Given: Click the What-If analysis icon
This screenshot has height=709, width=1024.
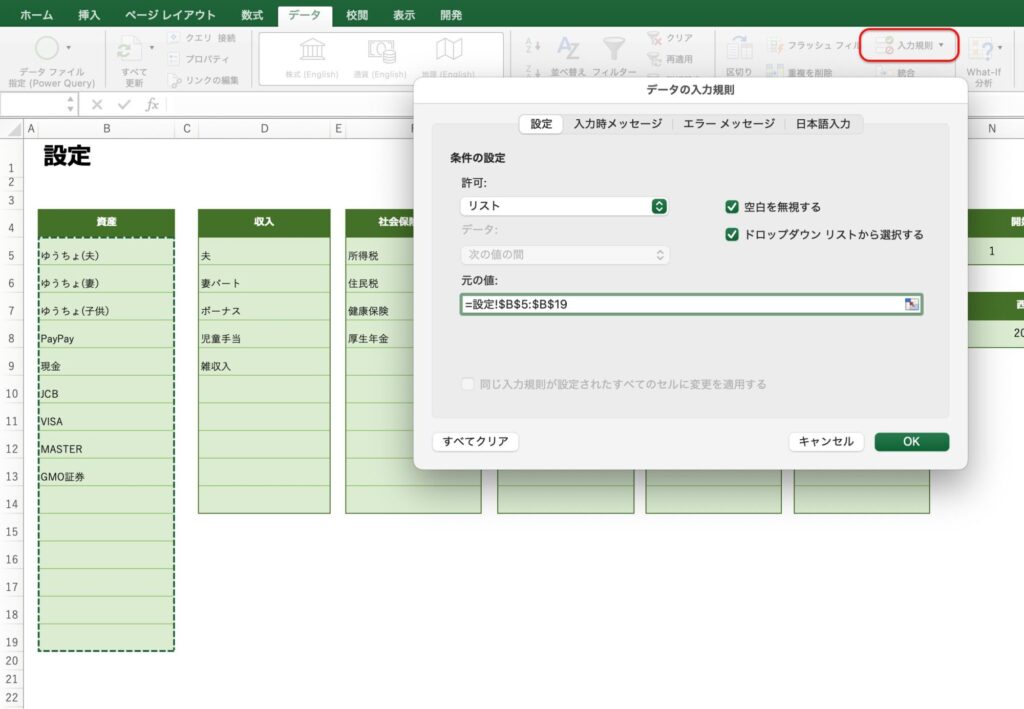Looking at the screenshot, I should 980,49.
